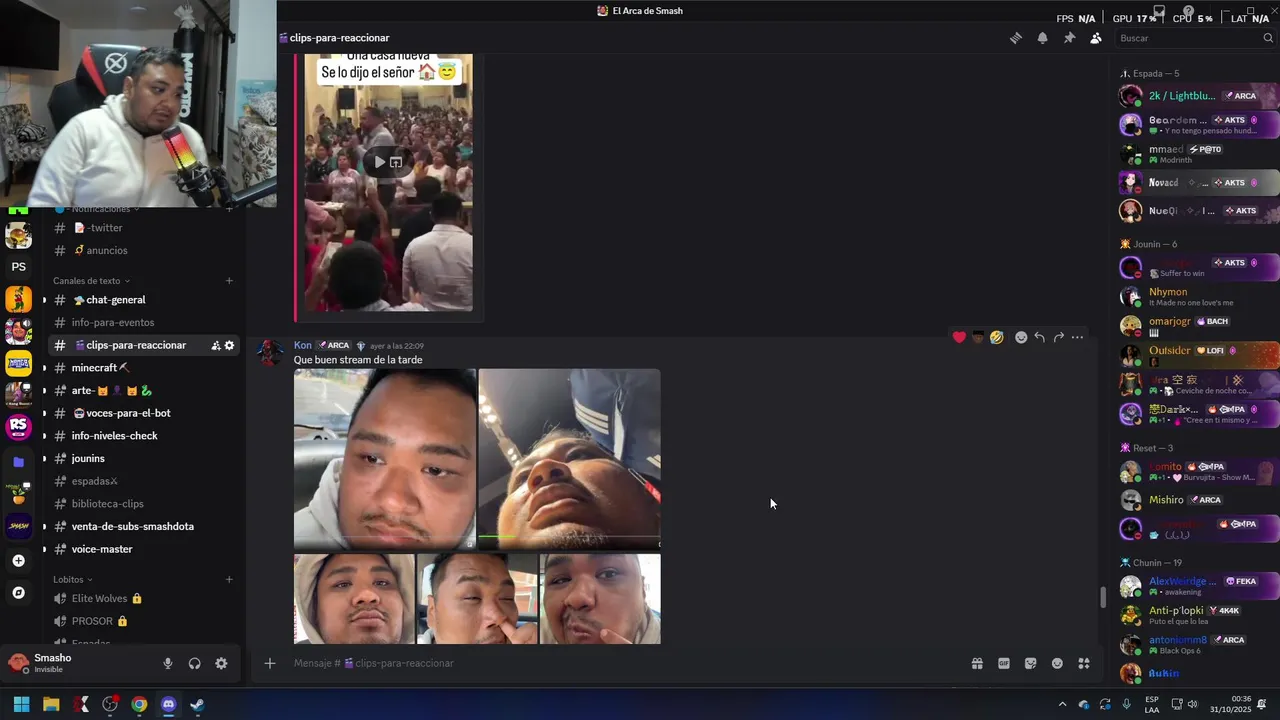Open the GIF picker

pos(1004,663)
